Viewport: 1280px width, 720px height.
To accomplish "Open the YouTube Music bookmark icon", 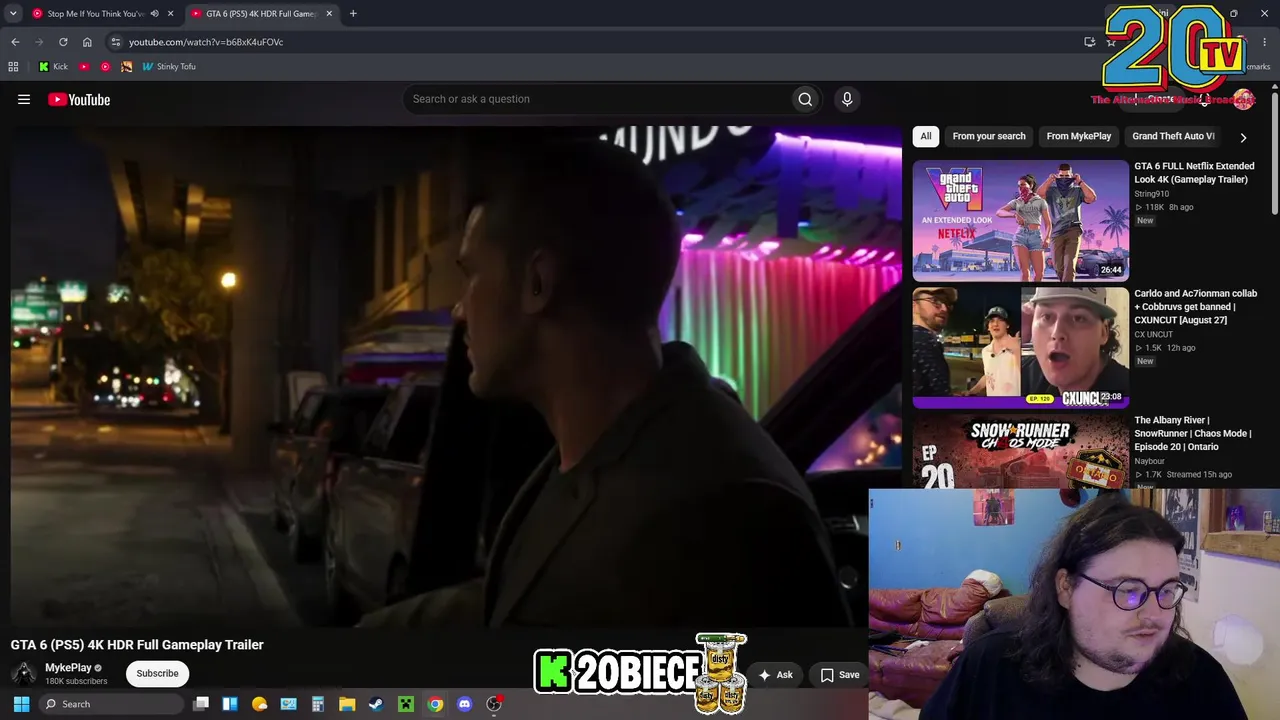I will click(x=105, y=67).
